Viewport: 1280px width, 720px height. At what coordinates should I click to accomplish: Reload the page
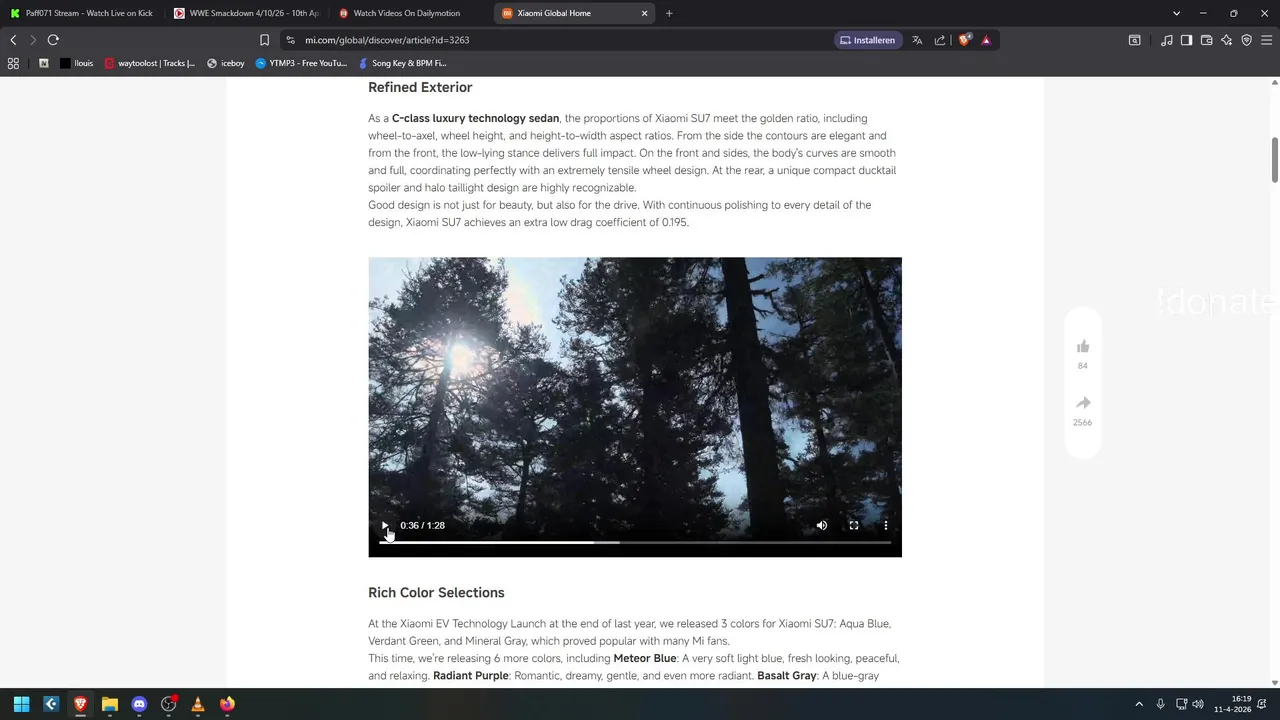point(53,40)
